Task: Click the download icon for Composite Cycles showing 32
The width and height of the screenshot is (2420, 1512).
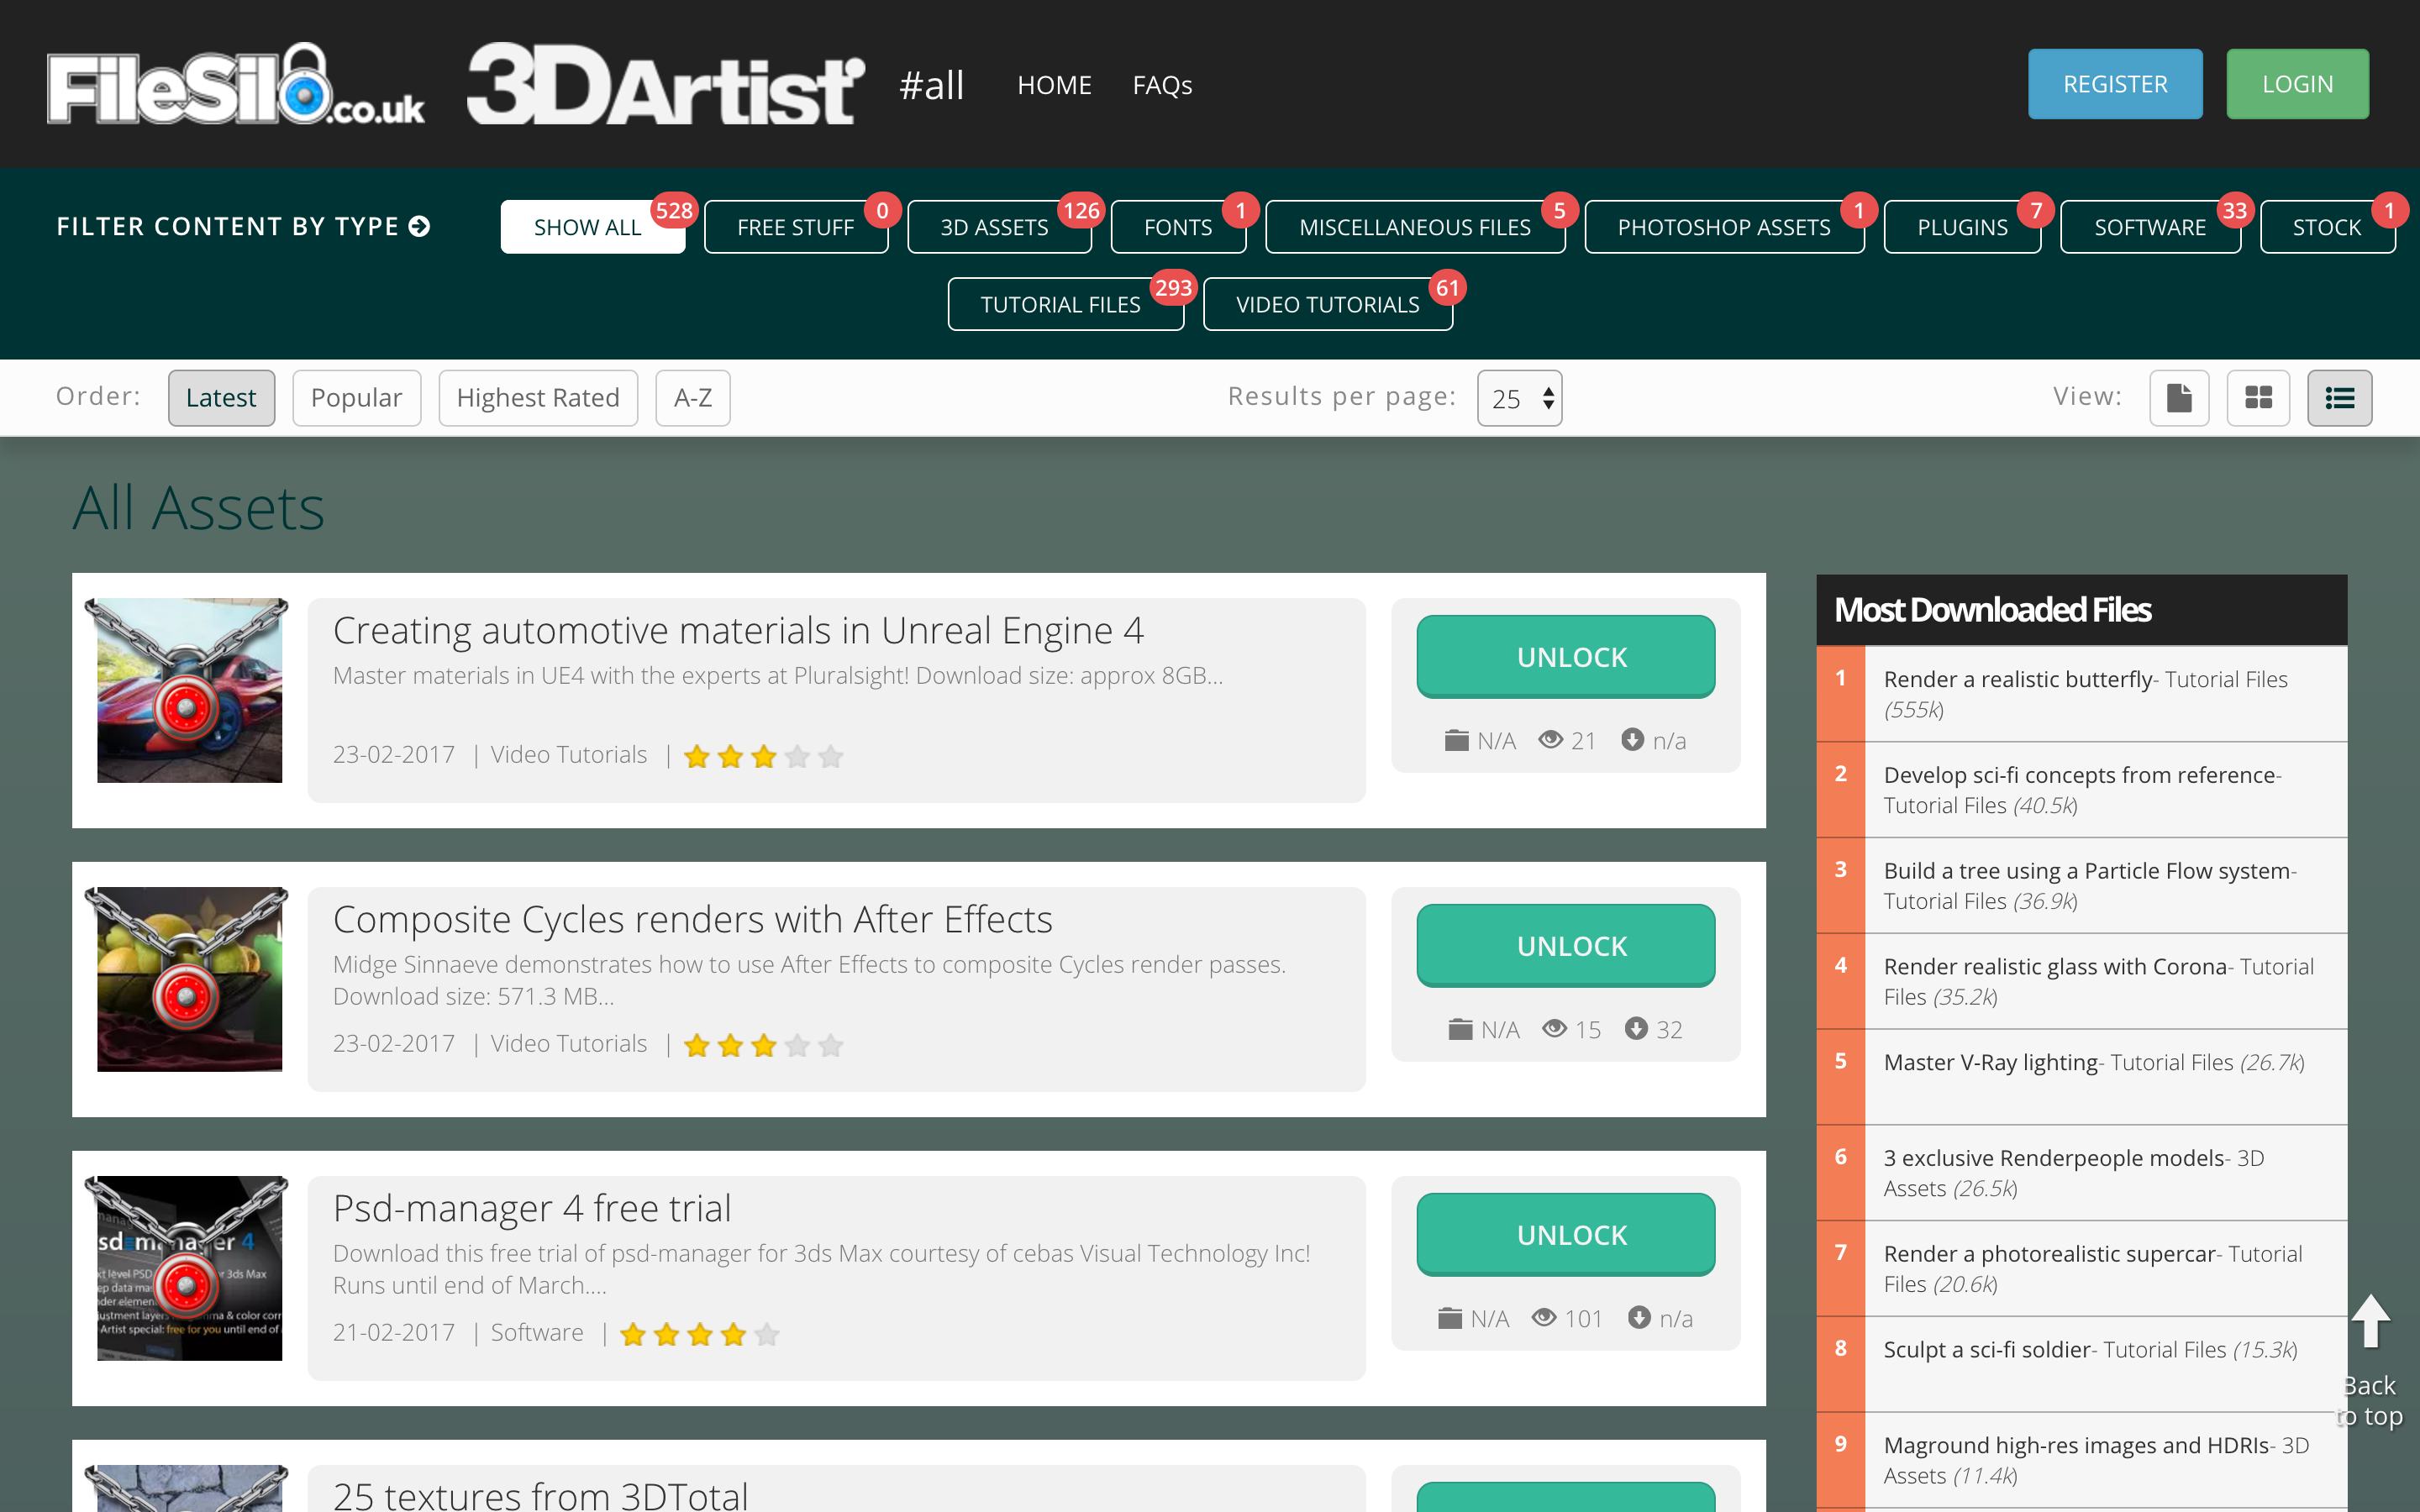Action: pyautogui.click(x=1636, y=1028)
